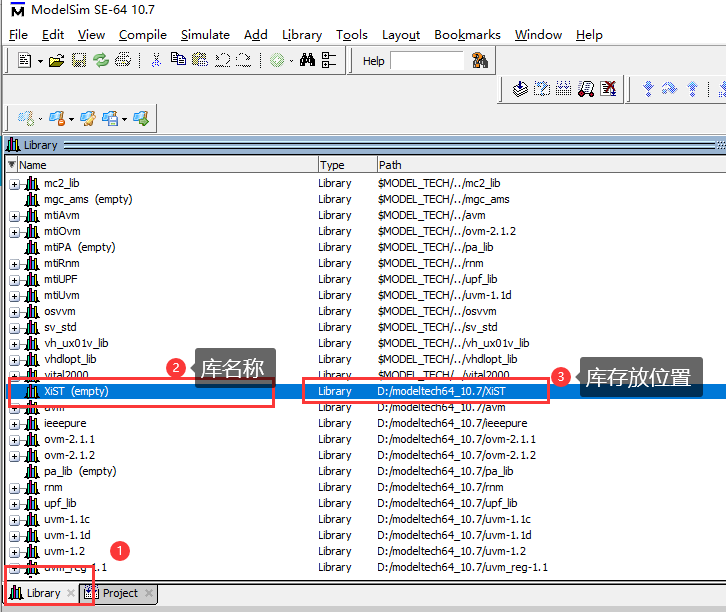Close the Project tab with its x
Viewport: 726px width, 612px height.
click(149, 593)
